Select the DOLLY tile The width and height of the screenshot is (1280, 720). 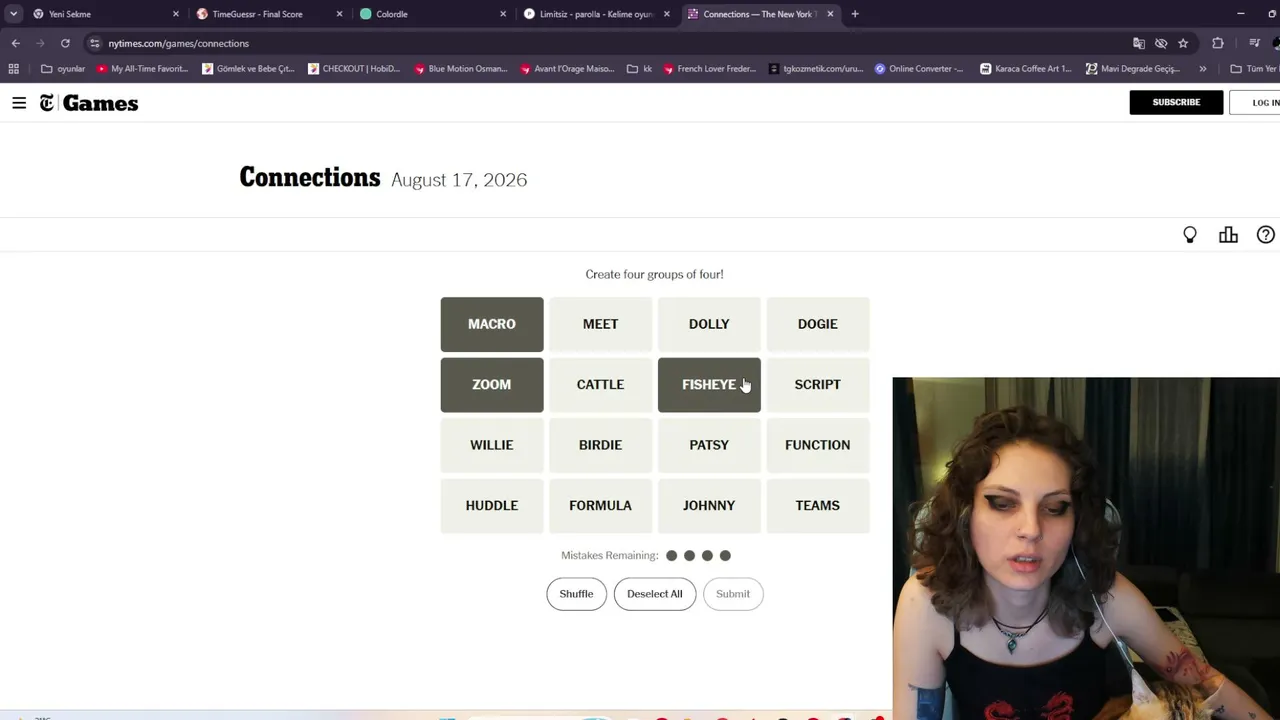(709, 324)
